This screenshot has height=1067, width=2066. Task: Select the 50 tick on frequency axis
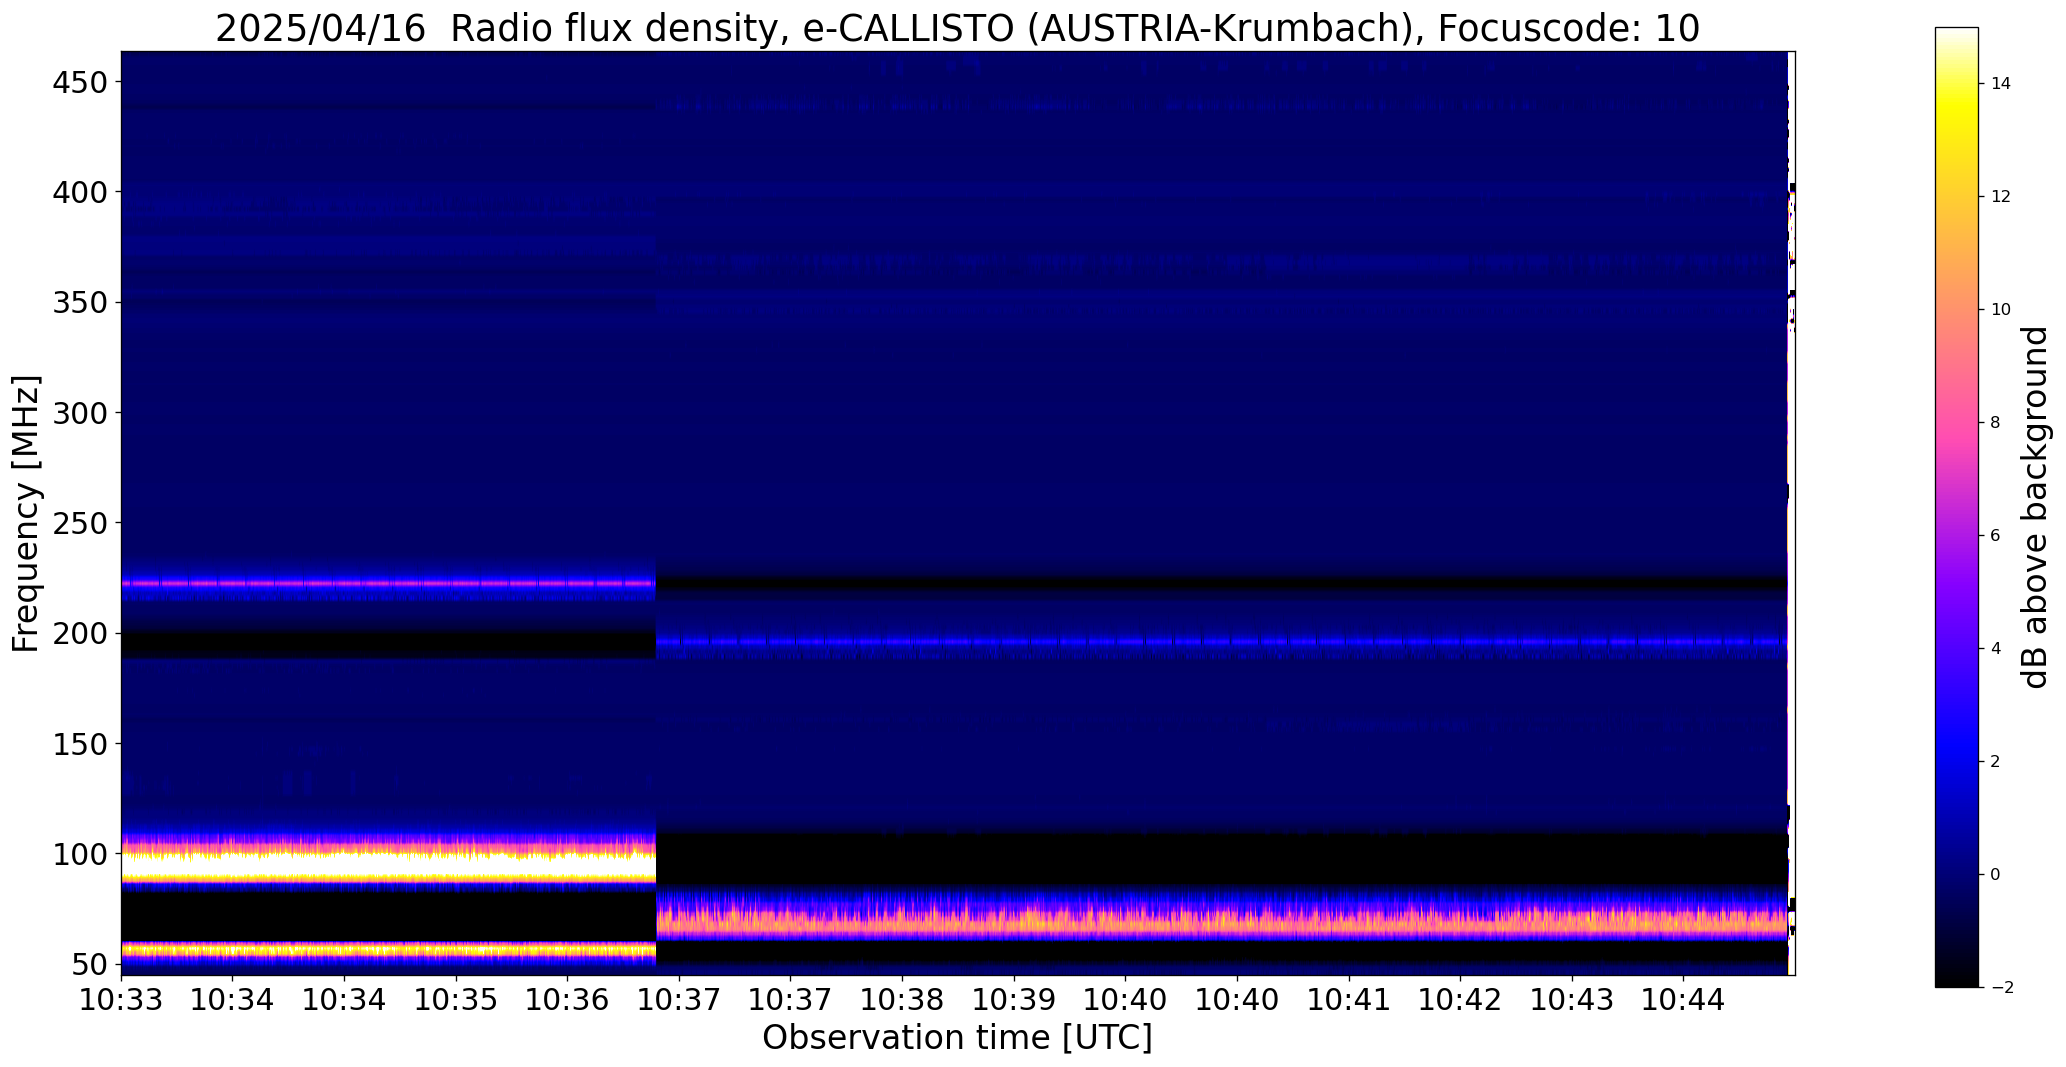89,964
